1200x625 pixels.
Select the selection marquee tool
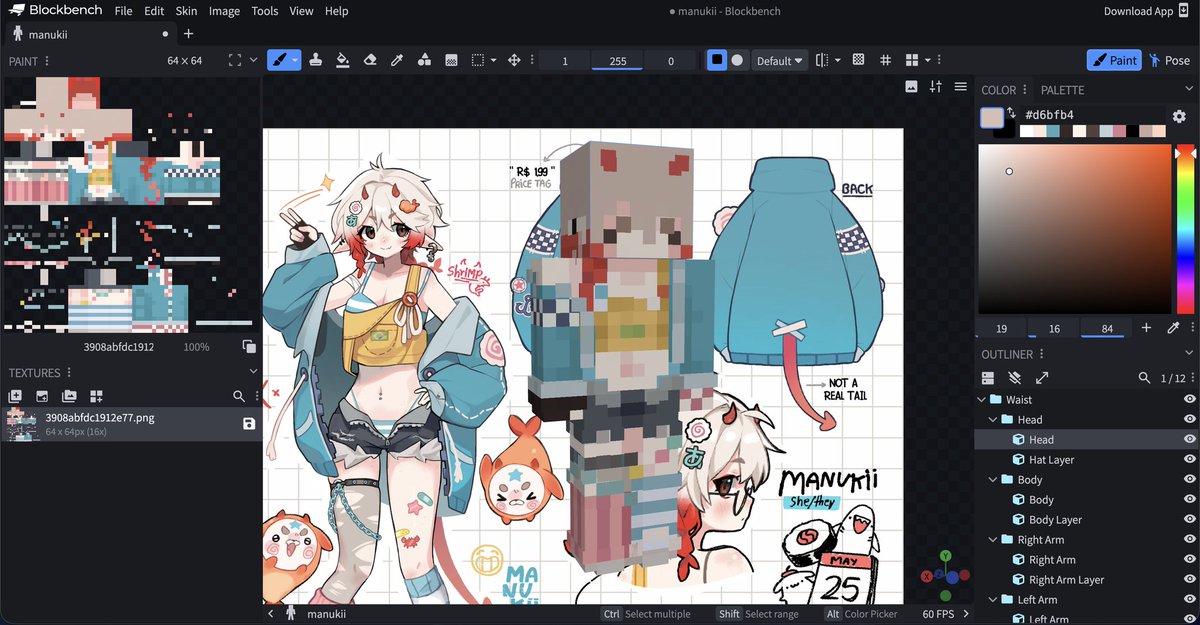478,60
